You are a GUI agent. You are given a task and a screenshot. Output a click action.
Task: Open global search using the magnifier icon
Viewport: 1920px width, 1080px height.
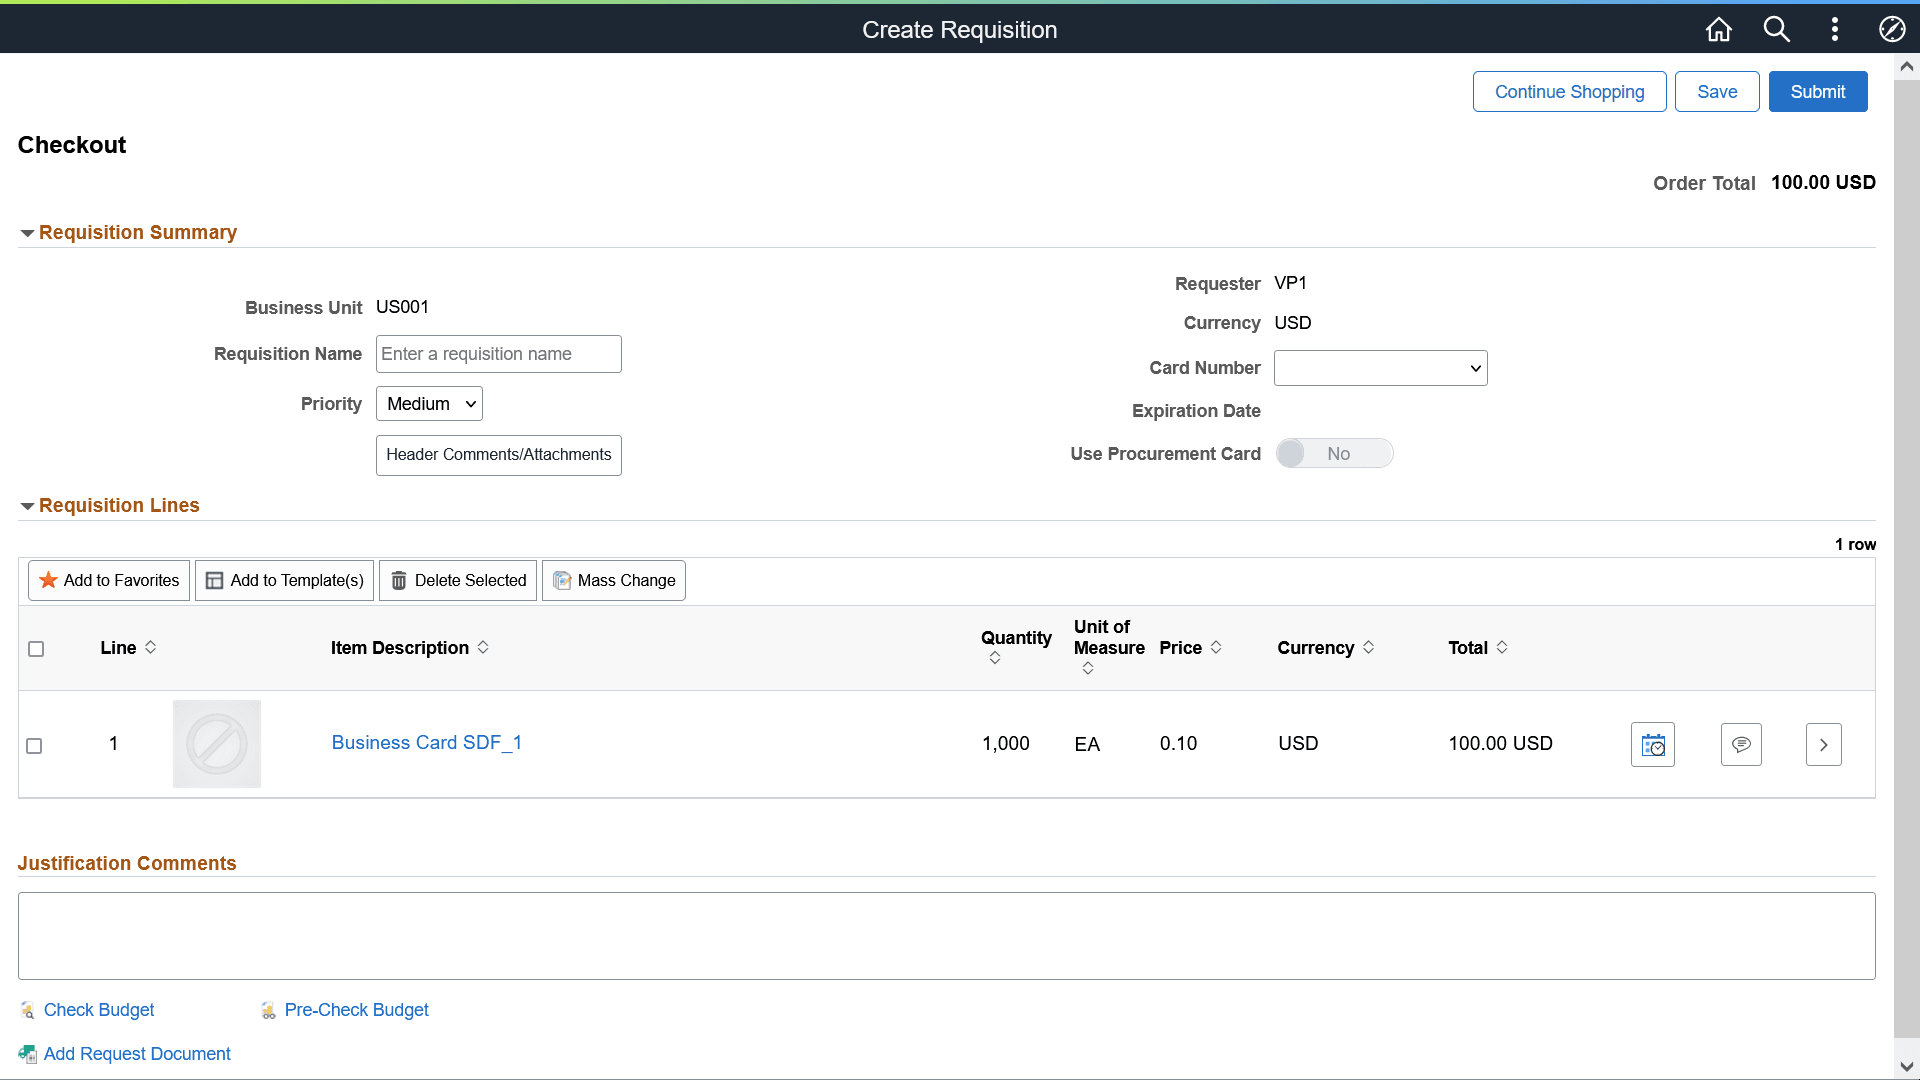tap(1777, 29)
